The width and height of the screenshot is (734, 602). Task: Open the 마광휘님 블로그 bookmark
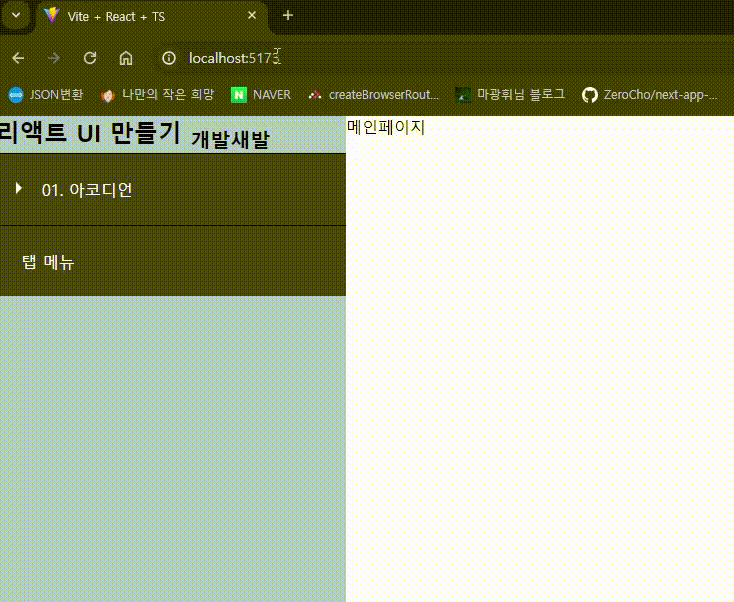[510, 95]
